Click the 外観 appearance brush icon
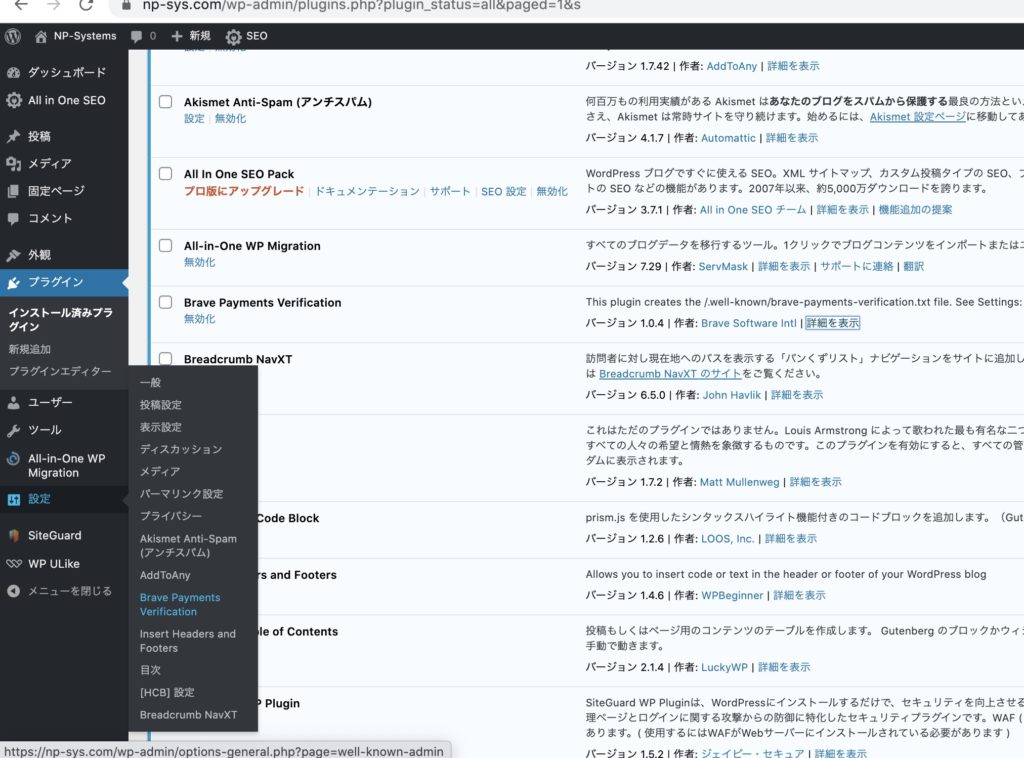 pos(13,255)
